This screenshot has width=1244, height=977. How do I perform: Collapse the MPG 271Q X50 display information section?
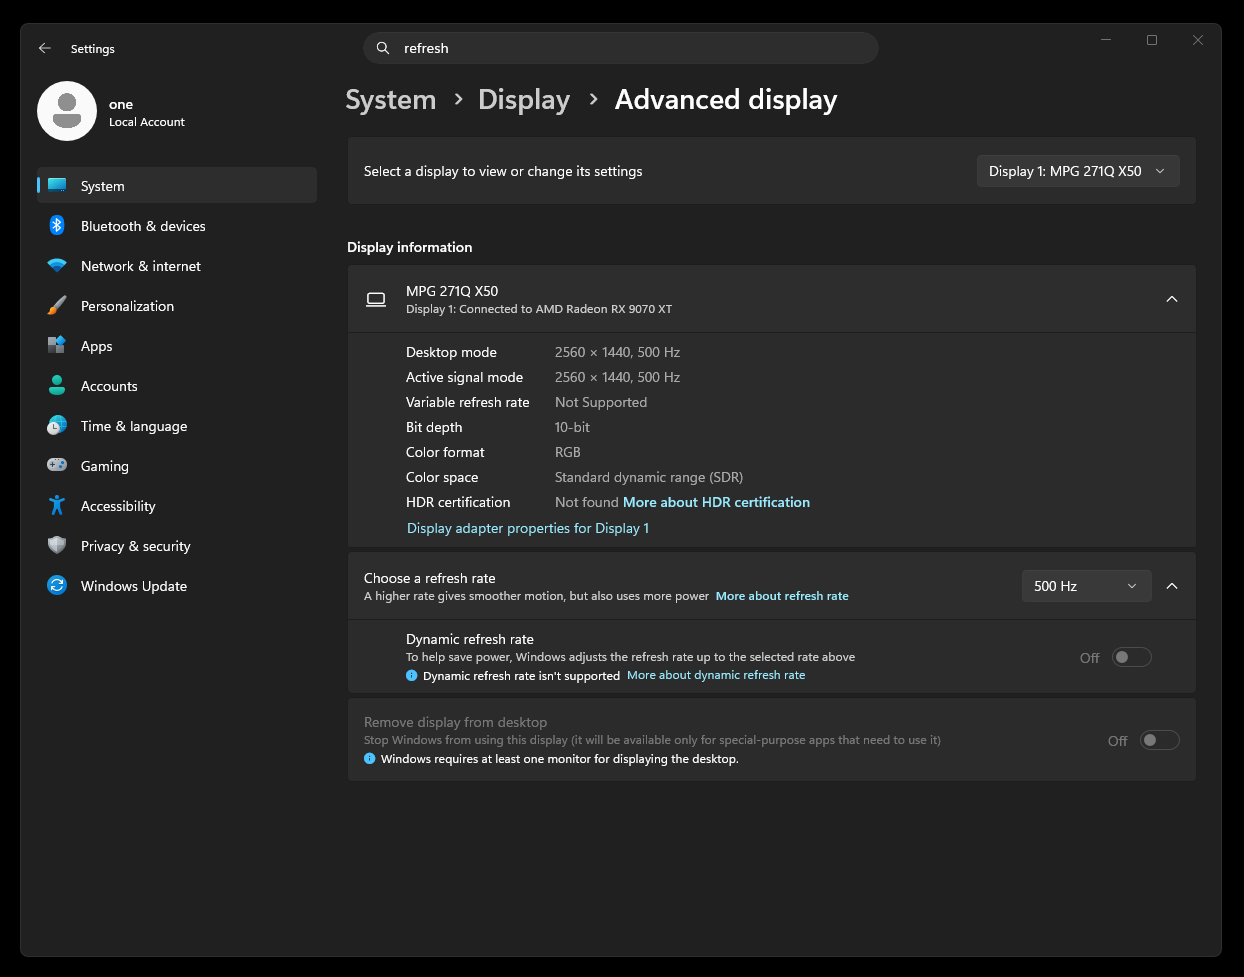tap(1172, 299)
